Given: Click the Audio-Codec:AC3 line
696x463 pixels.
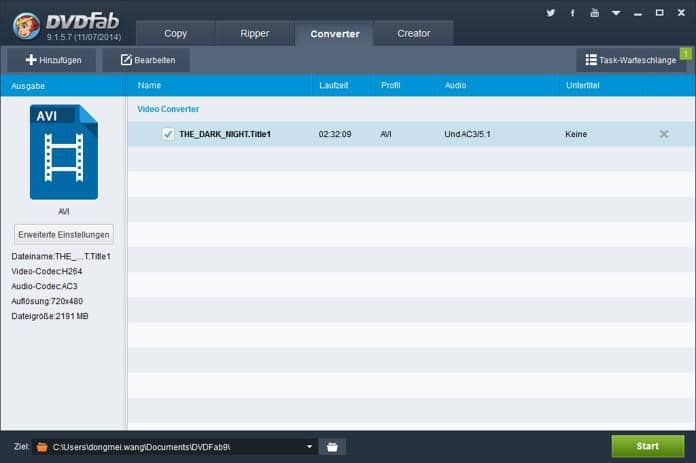Looking at the screenshot, I should [x=44, y=286].
